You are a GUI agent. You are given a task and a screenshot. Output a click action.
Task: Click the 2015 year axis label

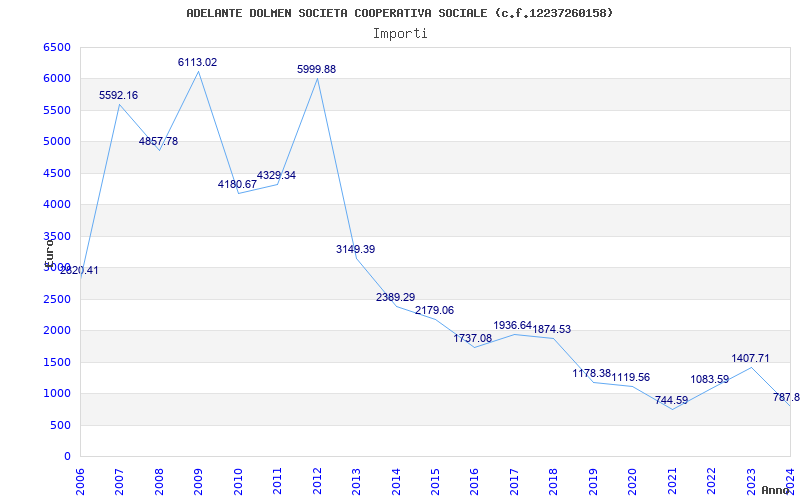[x=435, y=482]
